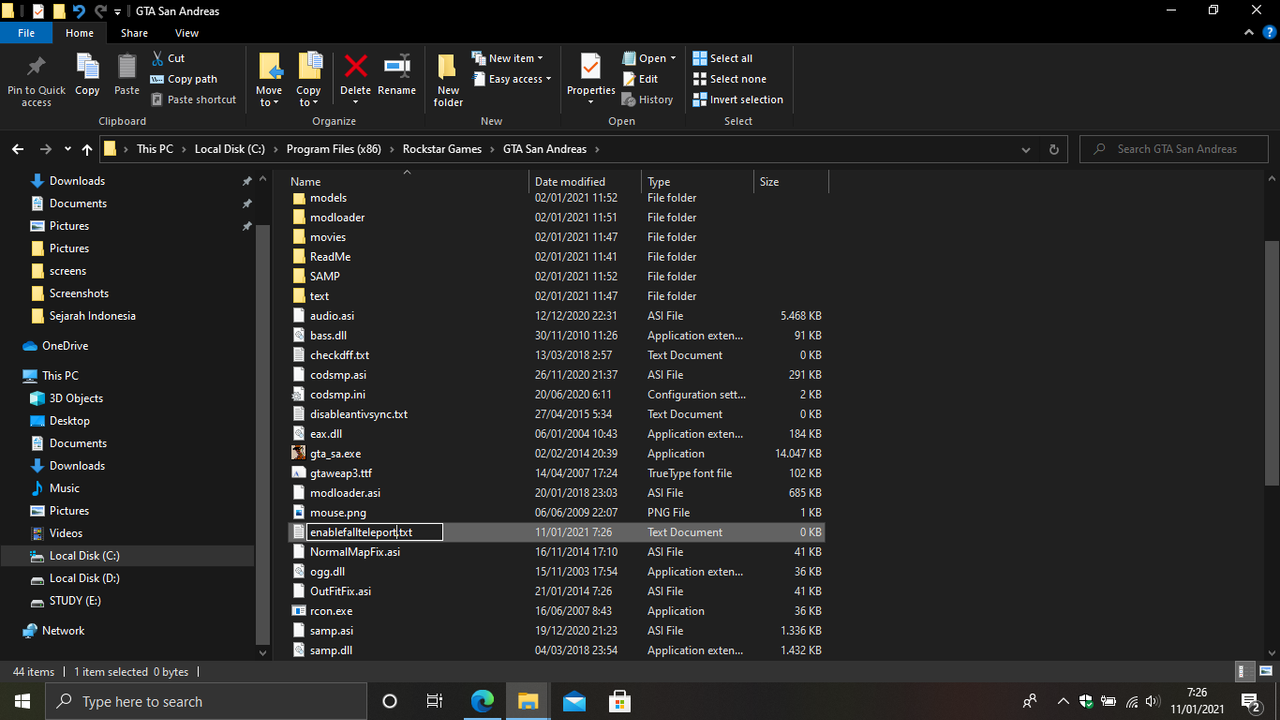Select STUDY (E:) drive
This screenshot has height=720, width=1280.
(x=75, y=601)
